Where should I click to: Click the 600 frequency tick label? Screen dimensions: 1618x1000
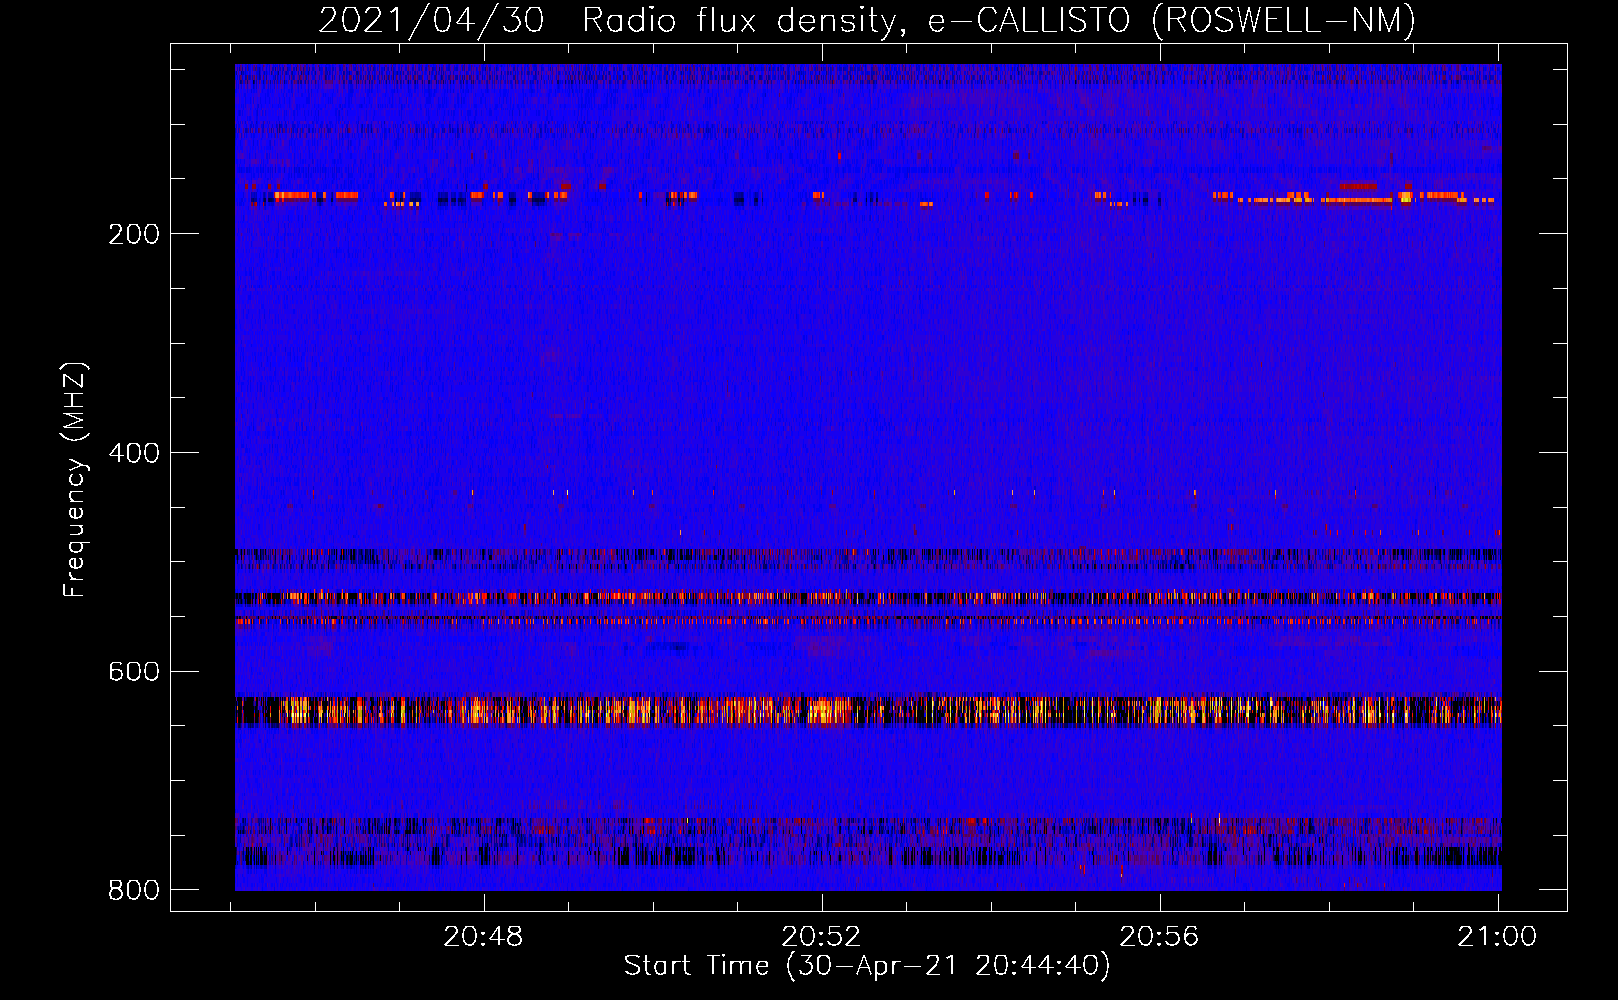tap(134, 671)
